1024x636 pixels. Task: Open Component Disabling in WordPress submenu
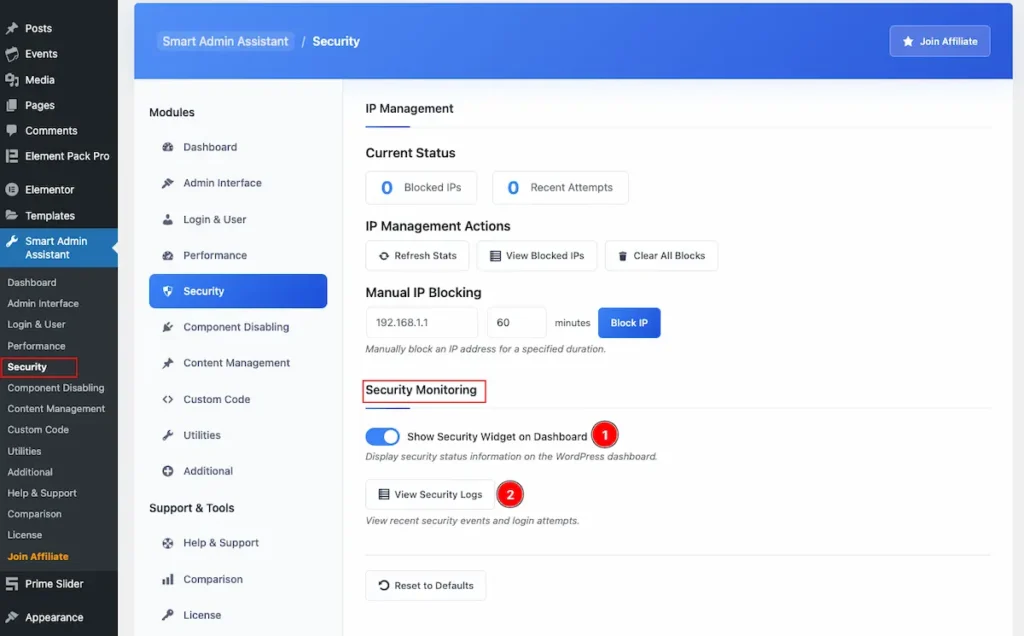[x=56, y=388]
